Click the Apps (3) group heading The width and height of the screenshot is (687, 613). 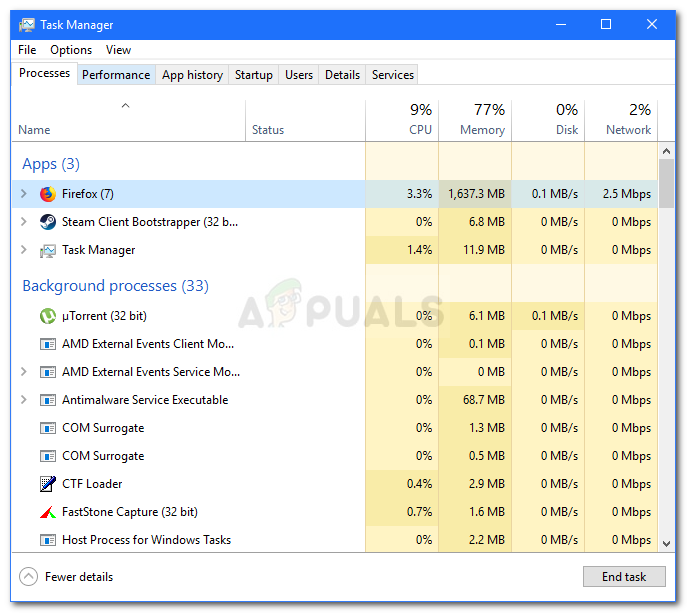(51, 164)
